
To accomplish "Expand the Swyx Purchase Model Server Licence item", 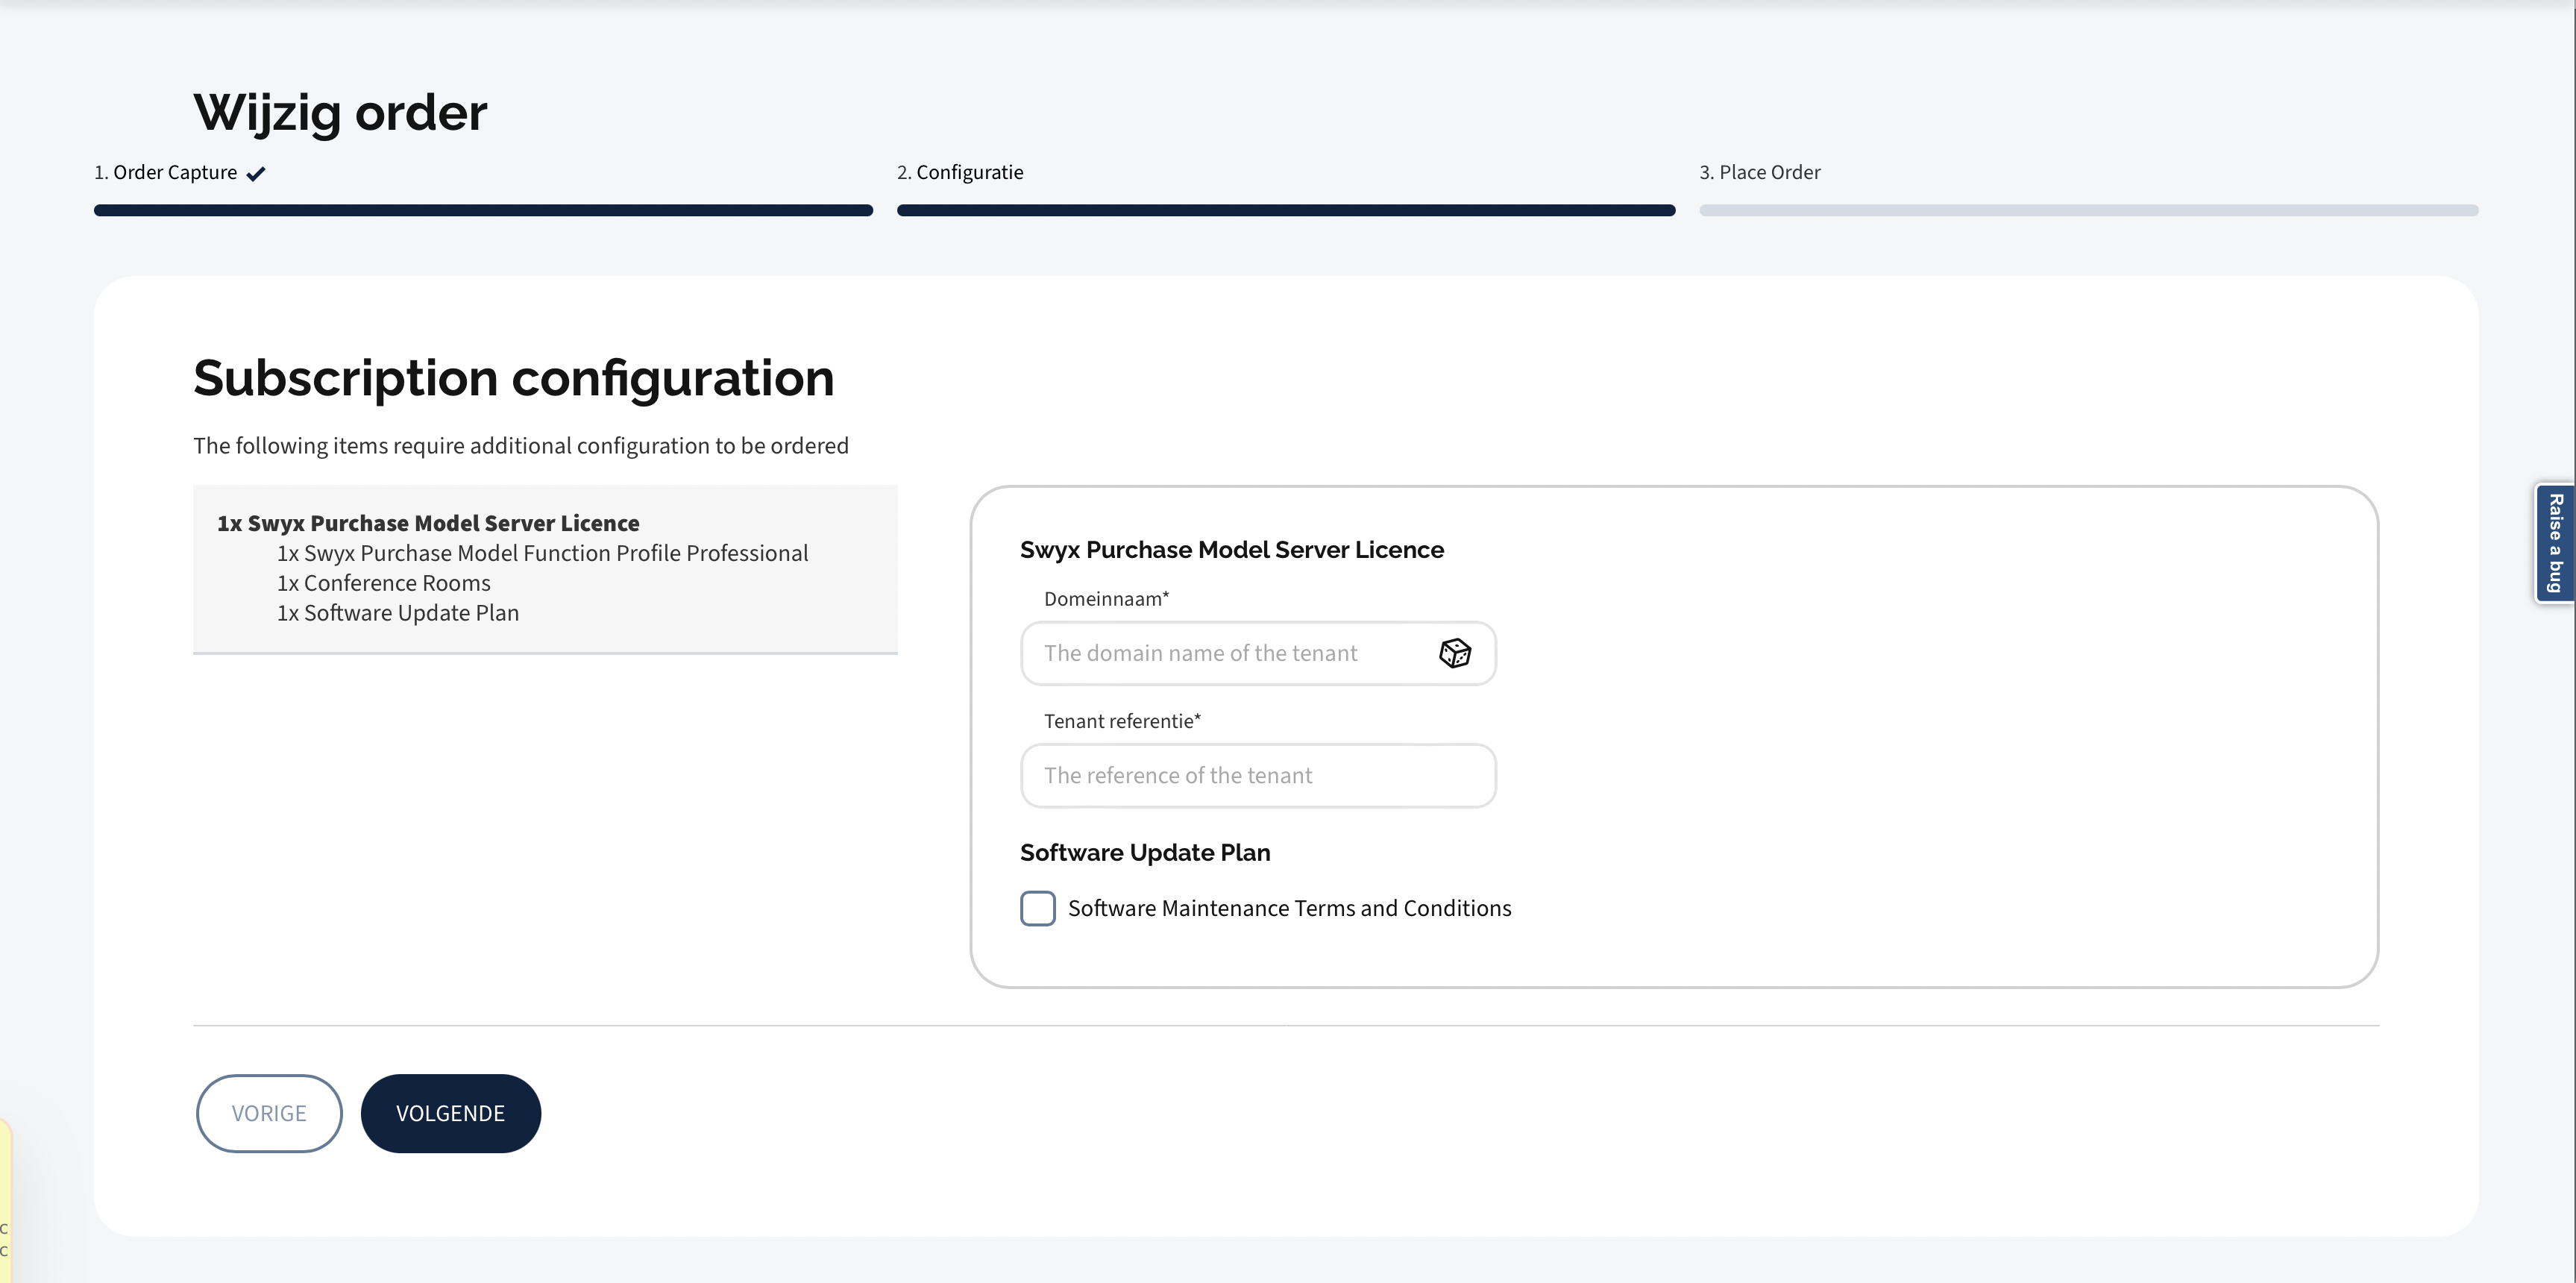I will point(428,522).
